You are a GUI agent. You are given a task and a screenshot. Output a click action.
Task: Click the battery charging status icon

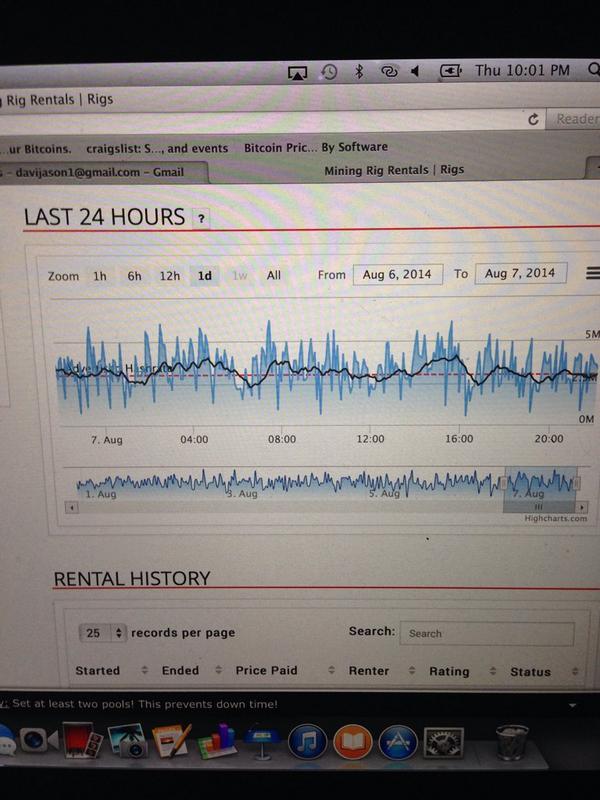[451, 71]
